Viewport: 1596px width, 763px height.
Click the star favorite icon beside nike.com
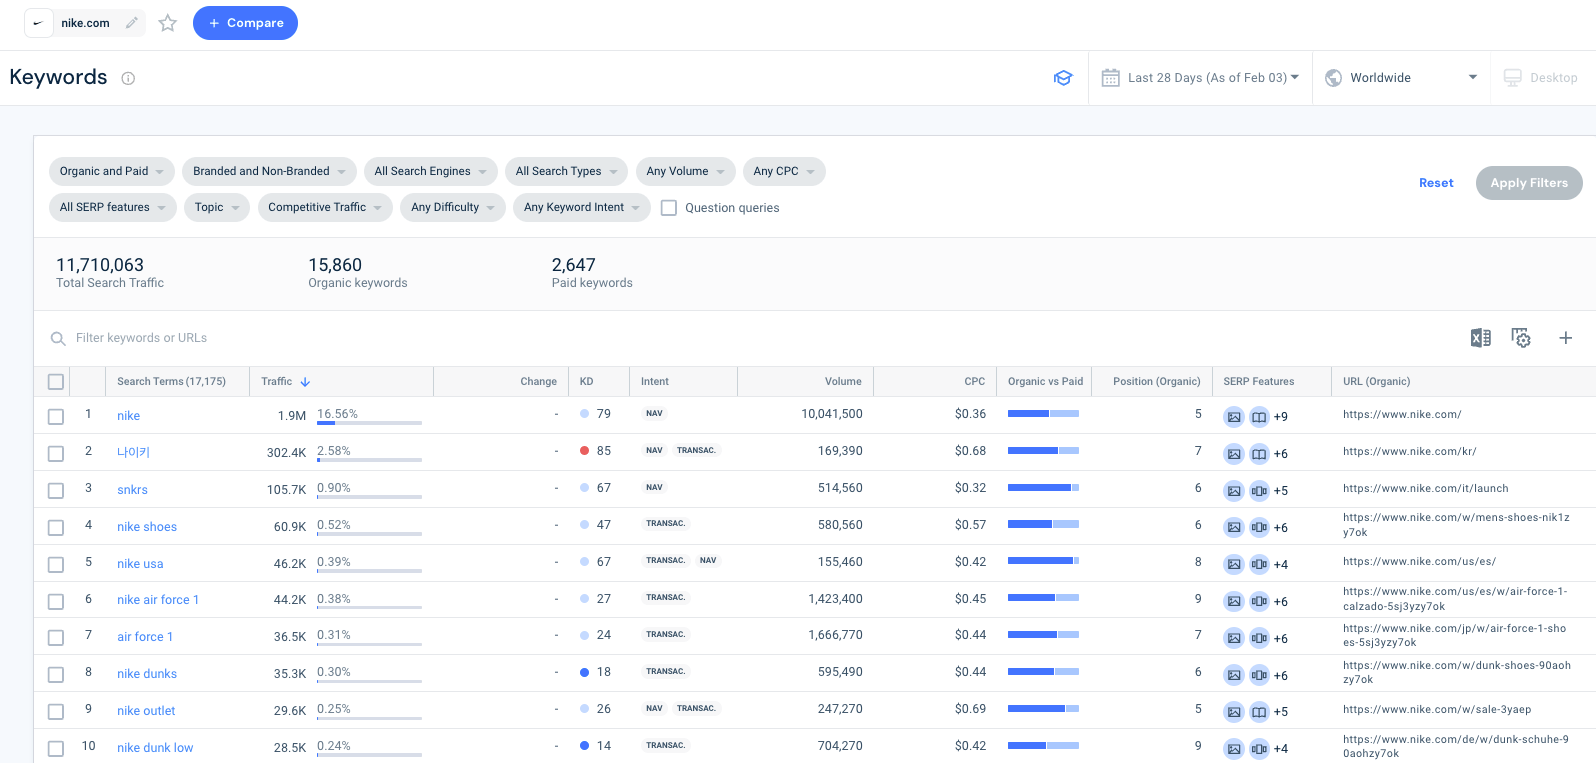[x=168, y=23]
